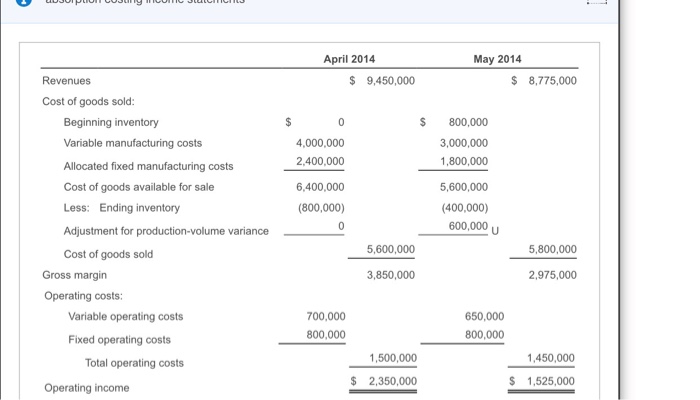Select May revenues value 8,775,000
This screenshot has width=700, height=400.
[x=553, y=81]
